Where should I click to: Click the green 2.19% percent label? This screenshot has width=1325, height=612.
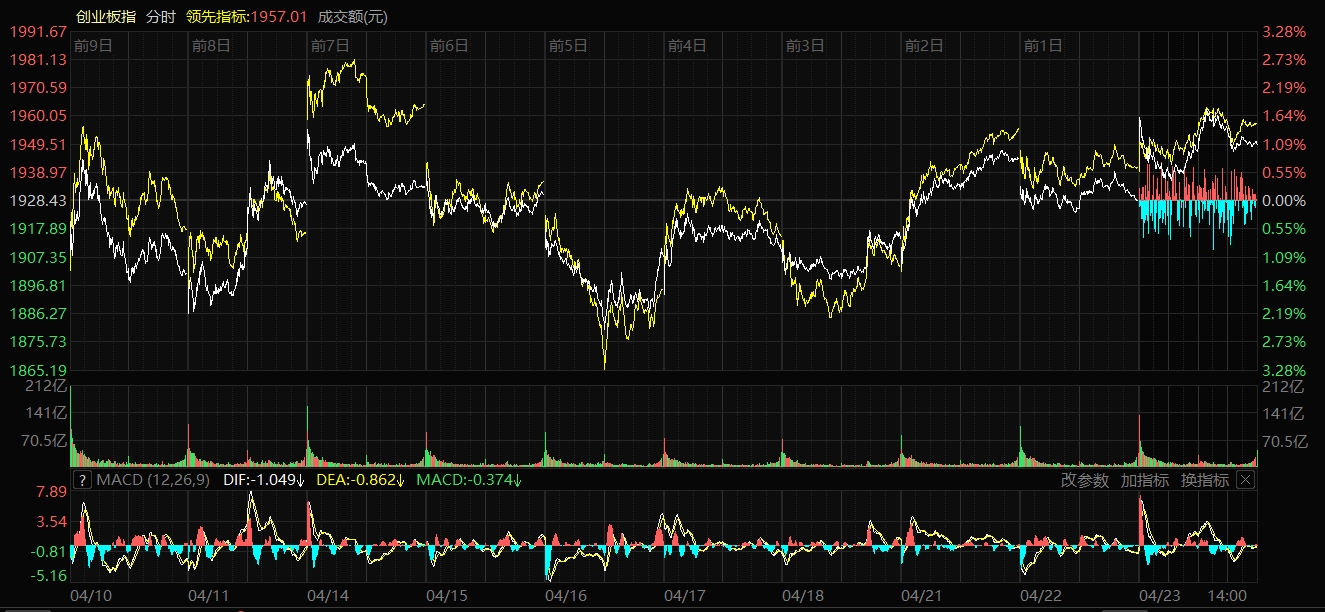click(x=1285, y=313)
